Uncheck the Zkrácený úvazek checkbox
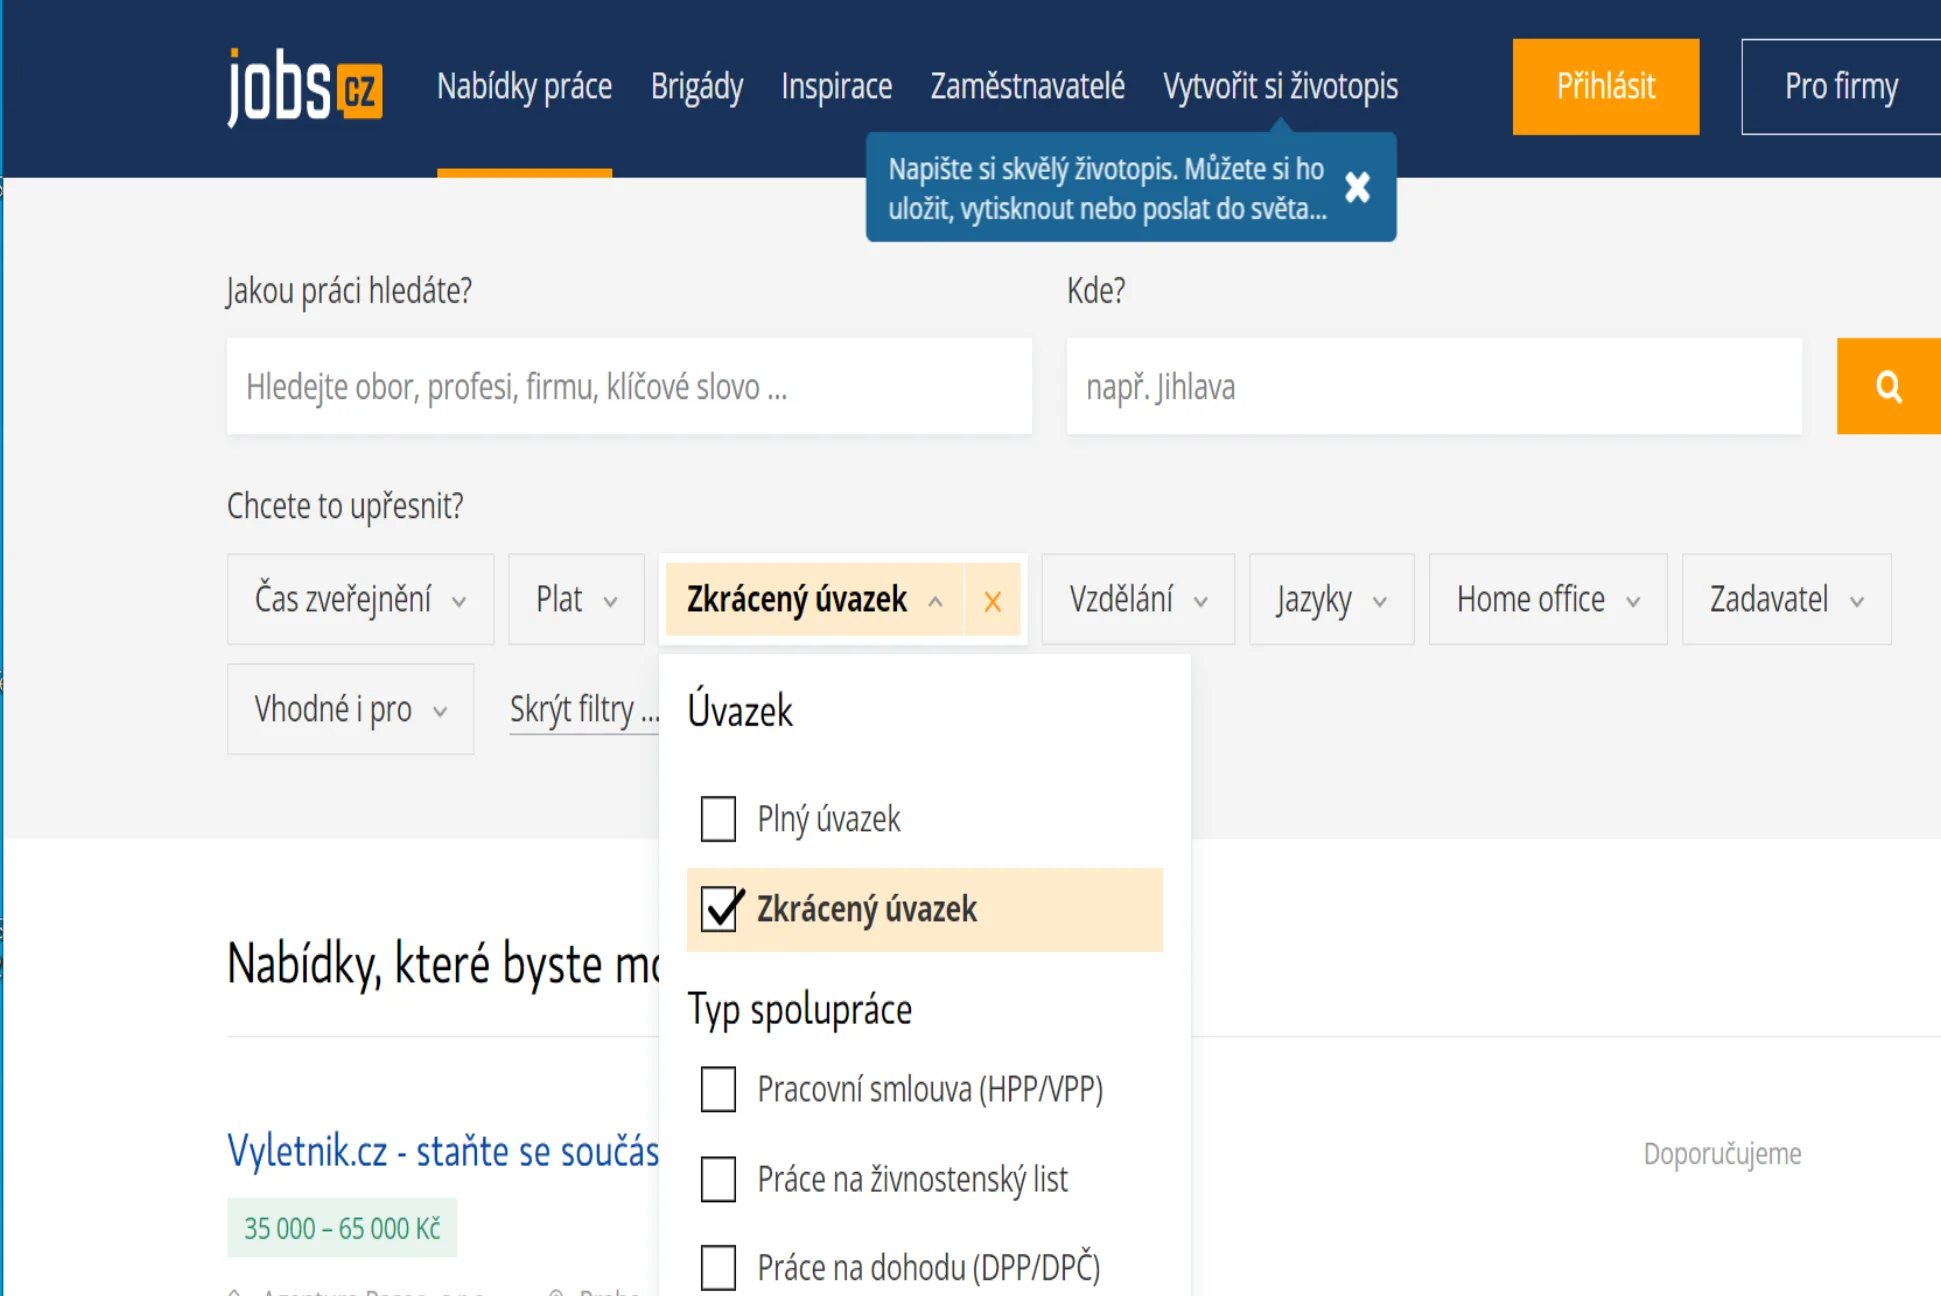 coord(718,909)
